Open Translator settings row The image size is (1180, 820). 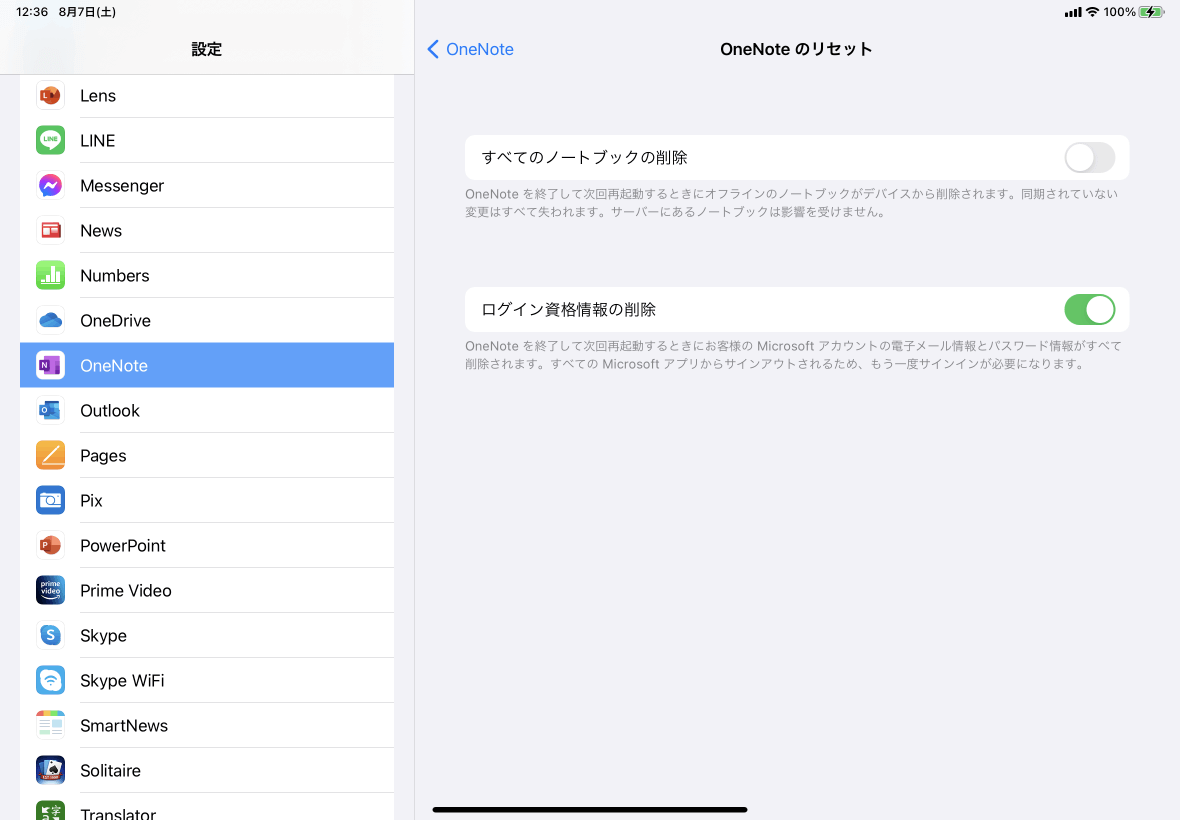pos(207,807)
